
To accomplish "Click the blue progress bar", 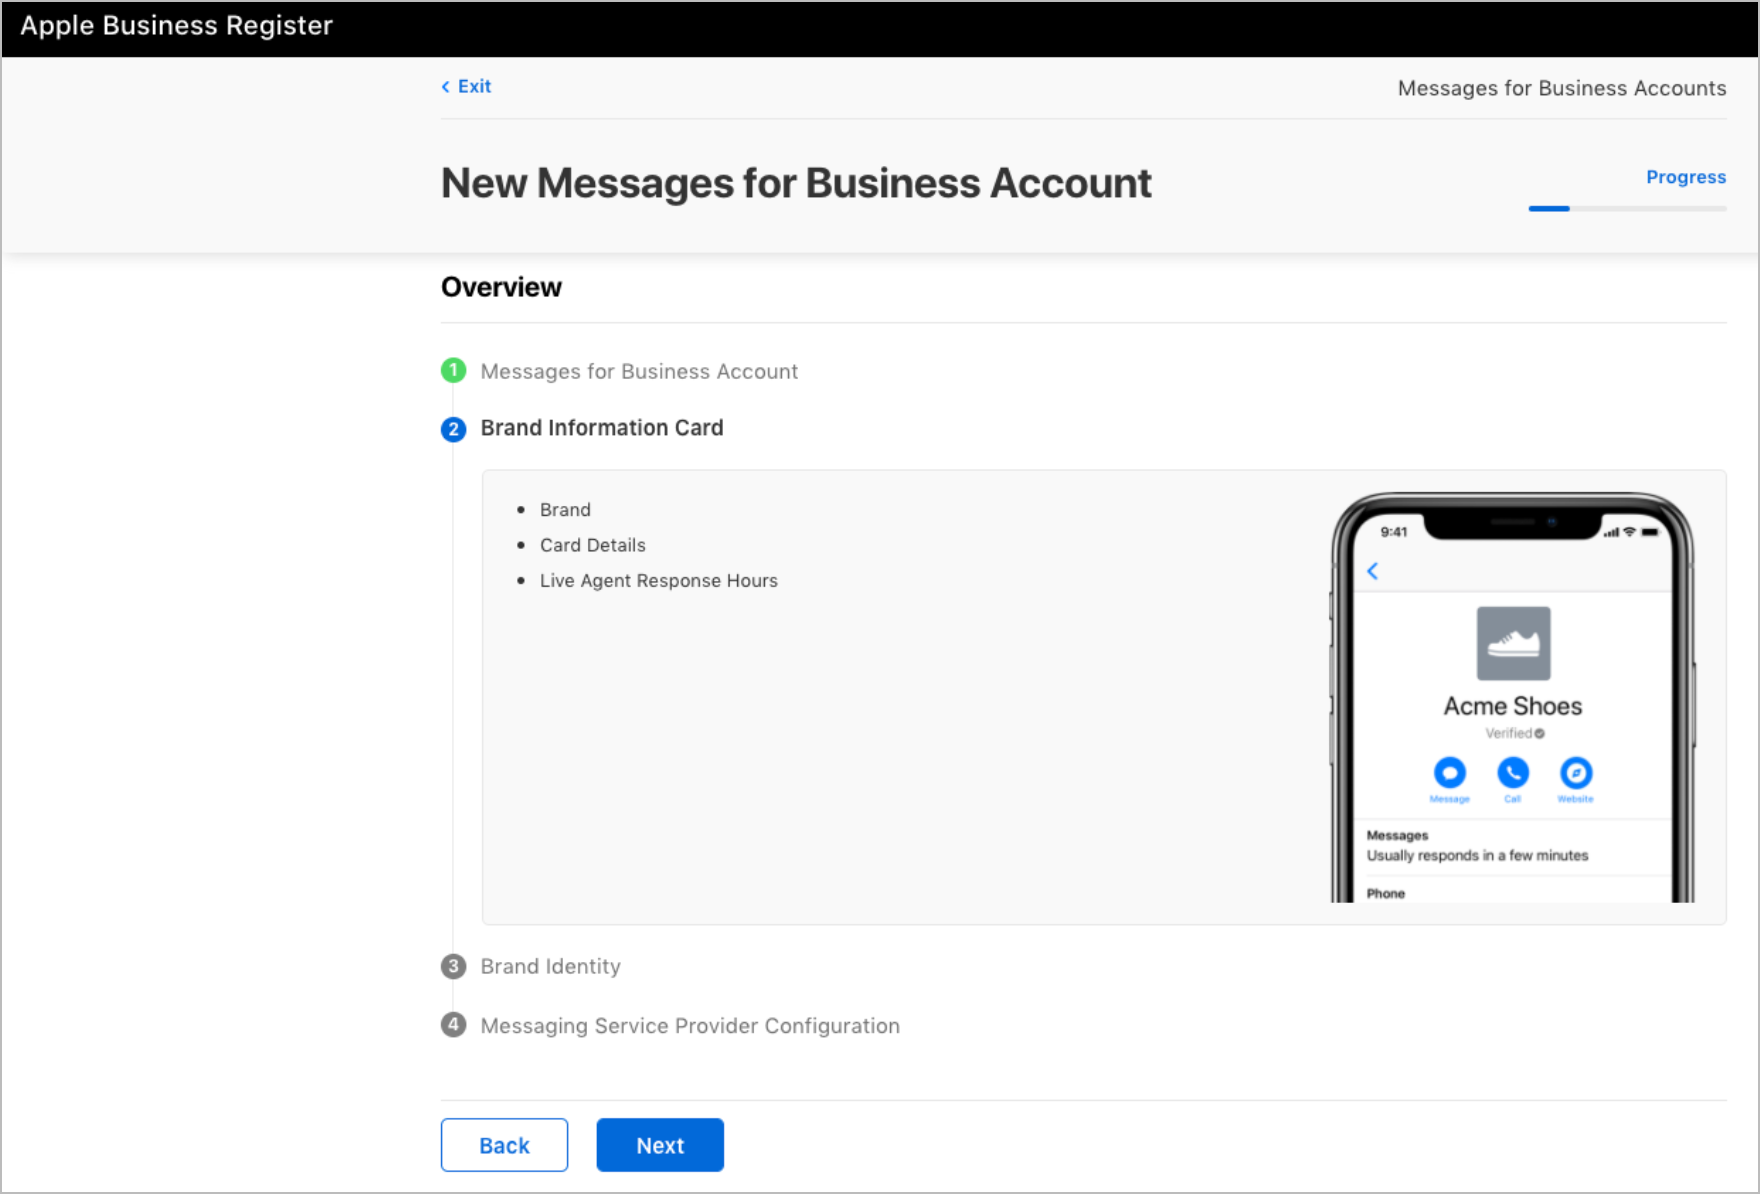I will pos(1549,208).
